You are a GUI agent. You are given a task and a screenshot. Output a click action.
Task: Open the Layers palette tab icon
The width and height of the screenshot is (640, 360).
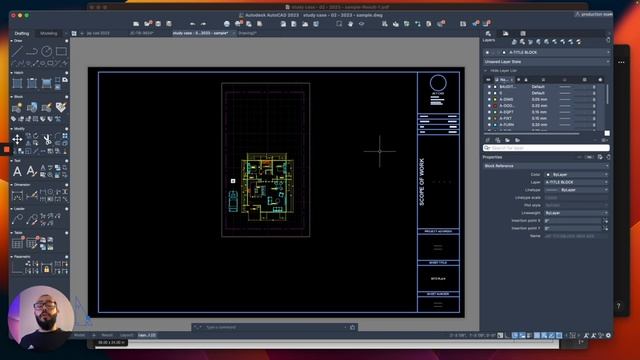[489, 33]
